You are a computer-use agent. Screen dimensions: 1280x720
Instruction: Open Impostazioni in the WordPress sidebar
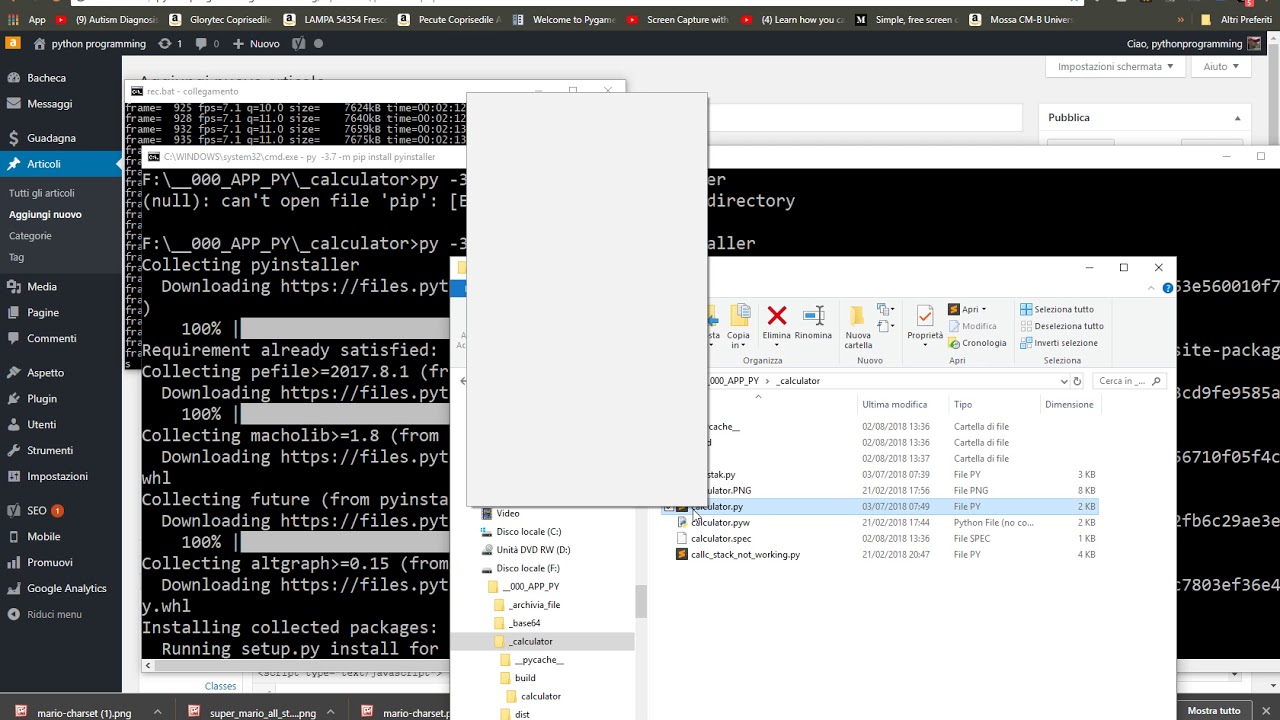click(x=57, y=476)
